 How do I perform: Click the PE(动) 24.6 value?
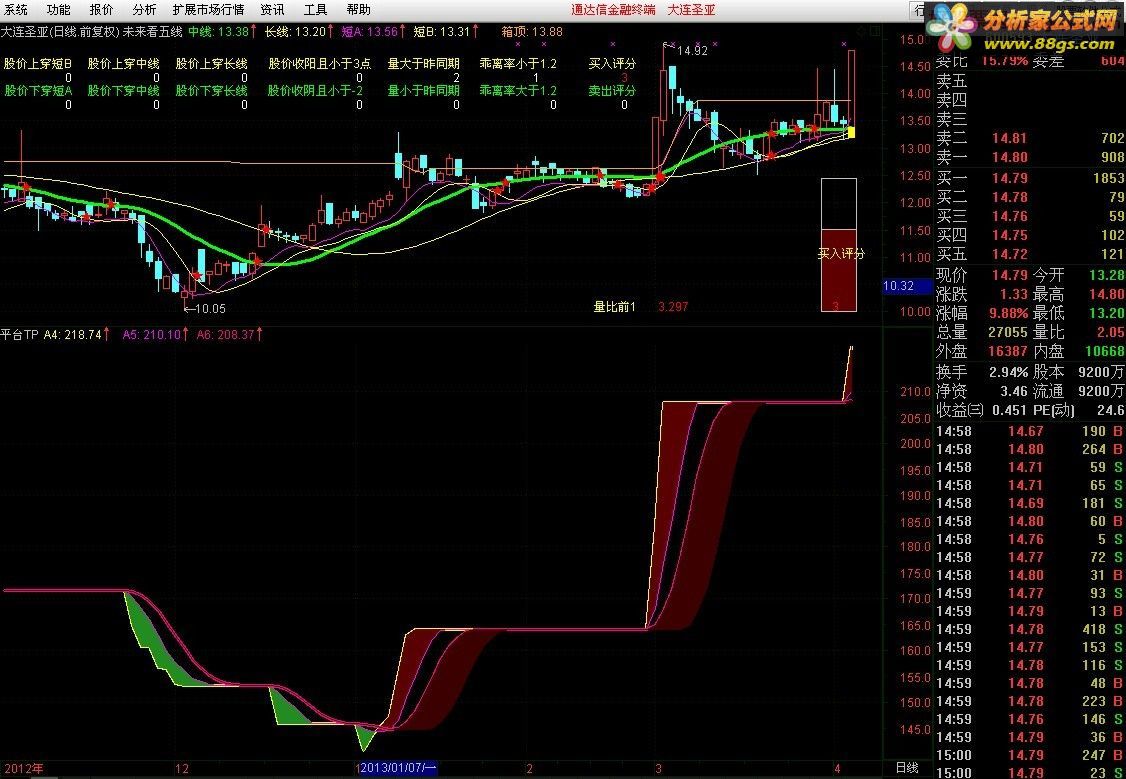[x=1110, y=411]
